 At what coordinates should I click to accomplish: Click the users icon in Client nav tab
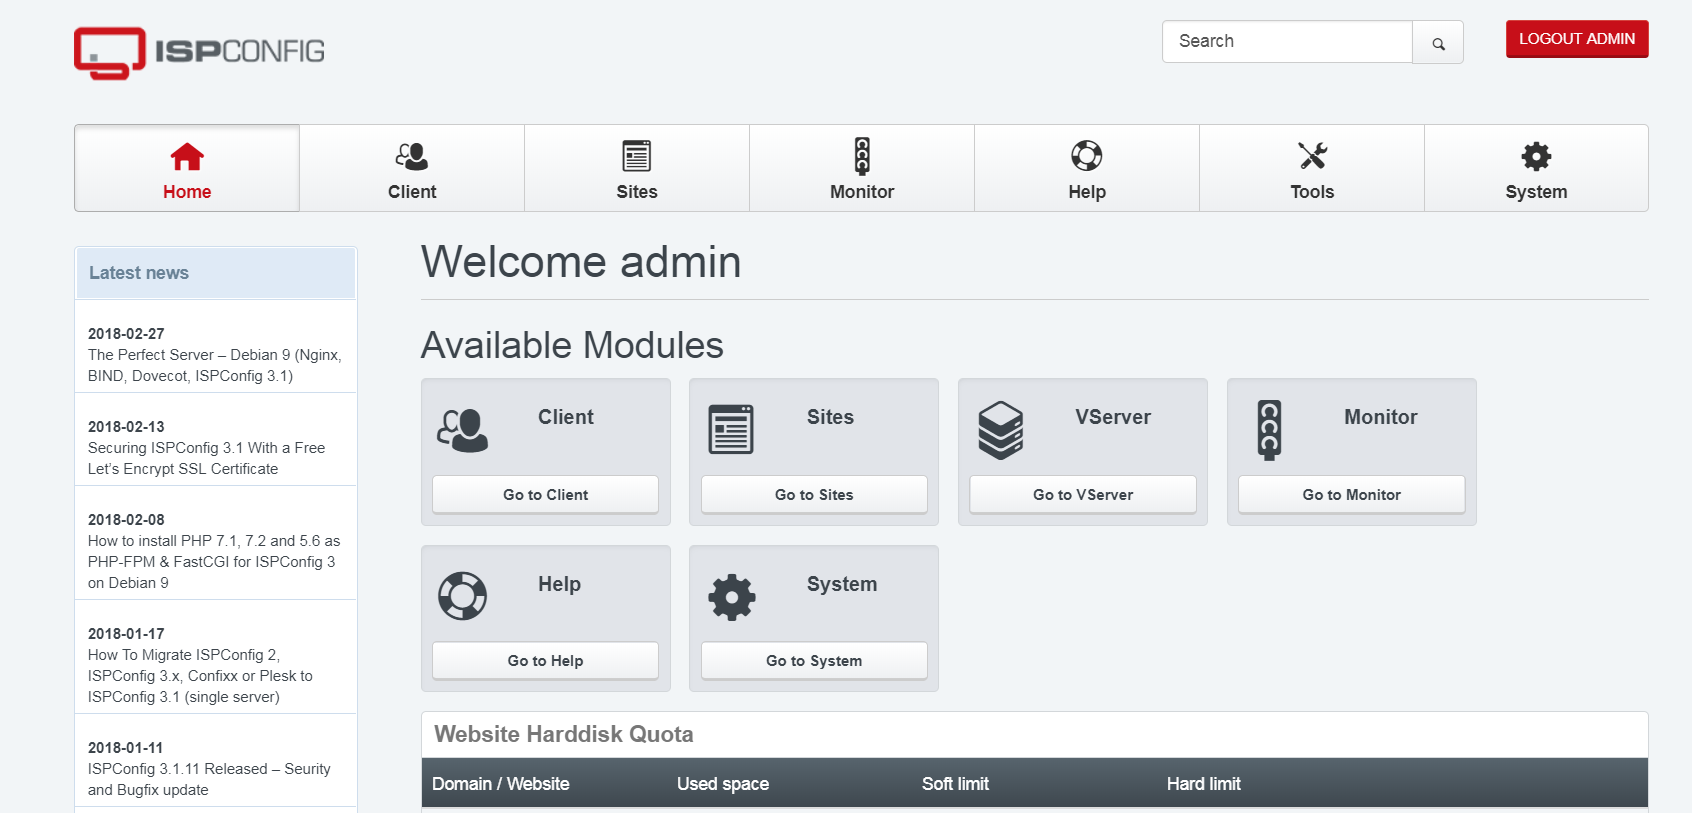click(x=412, y=156)
